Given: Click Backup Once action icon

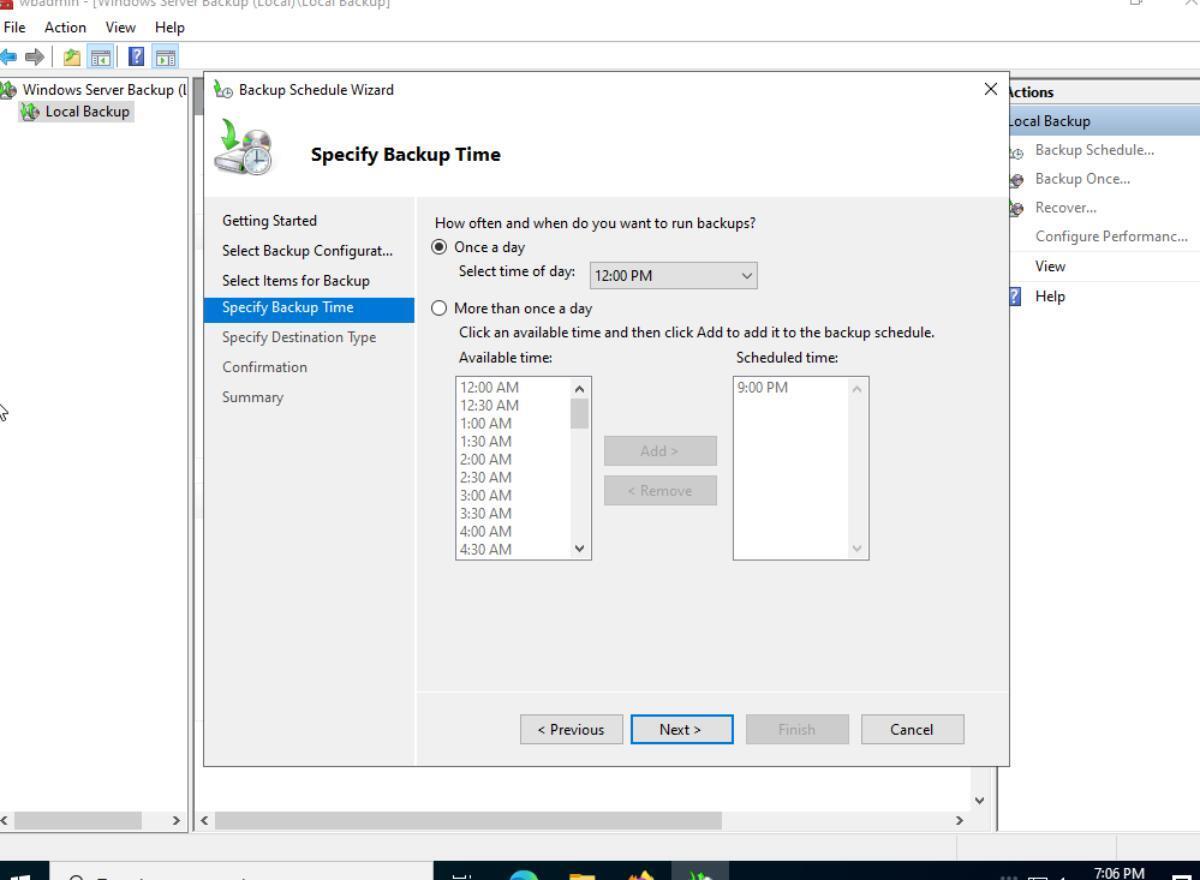Looking at the screenshot, I should 1017,180.
